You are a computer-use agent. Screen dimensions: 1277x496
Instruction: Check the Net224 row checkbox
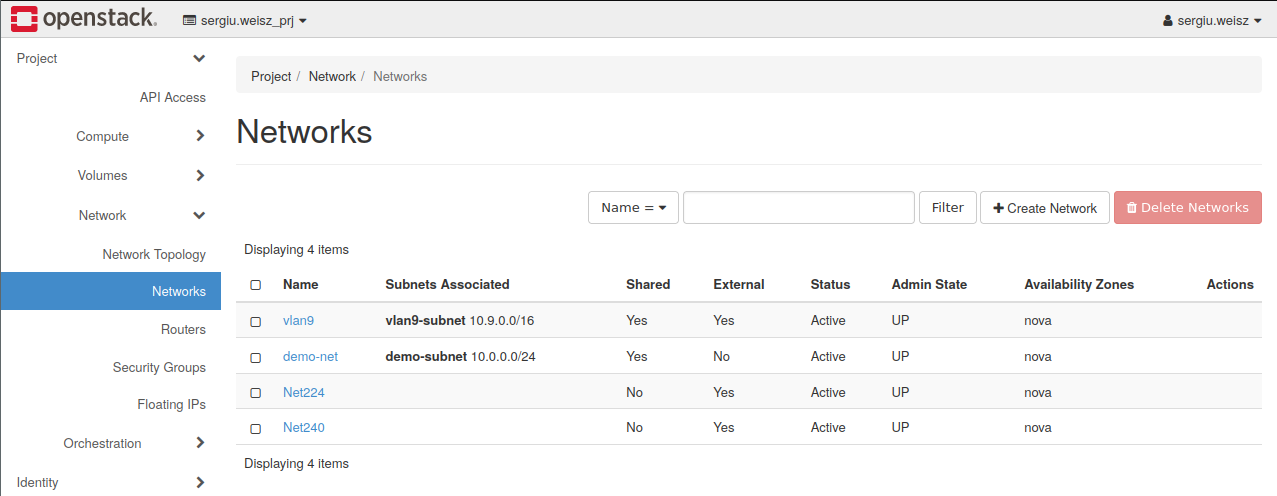pos(255,393)
